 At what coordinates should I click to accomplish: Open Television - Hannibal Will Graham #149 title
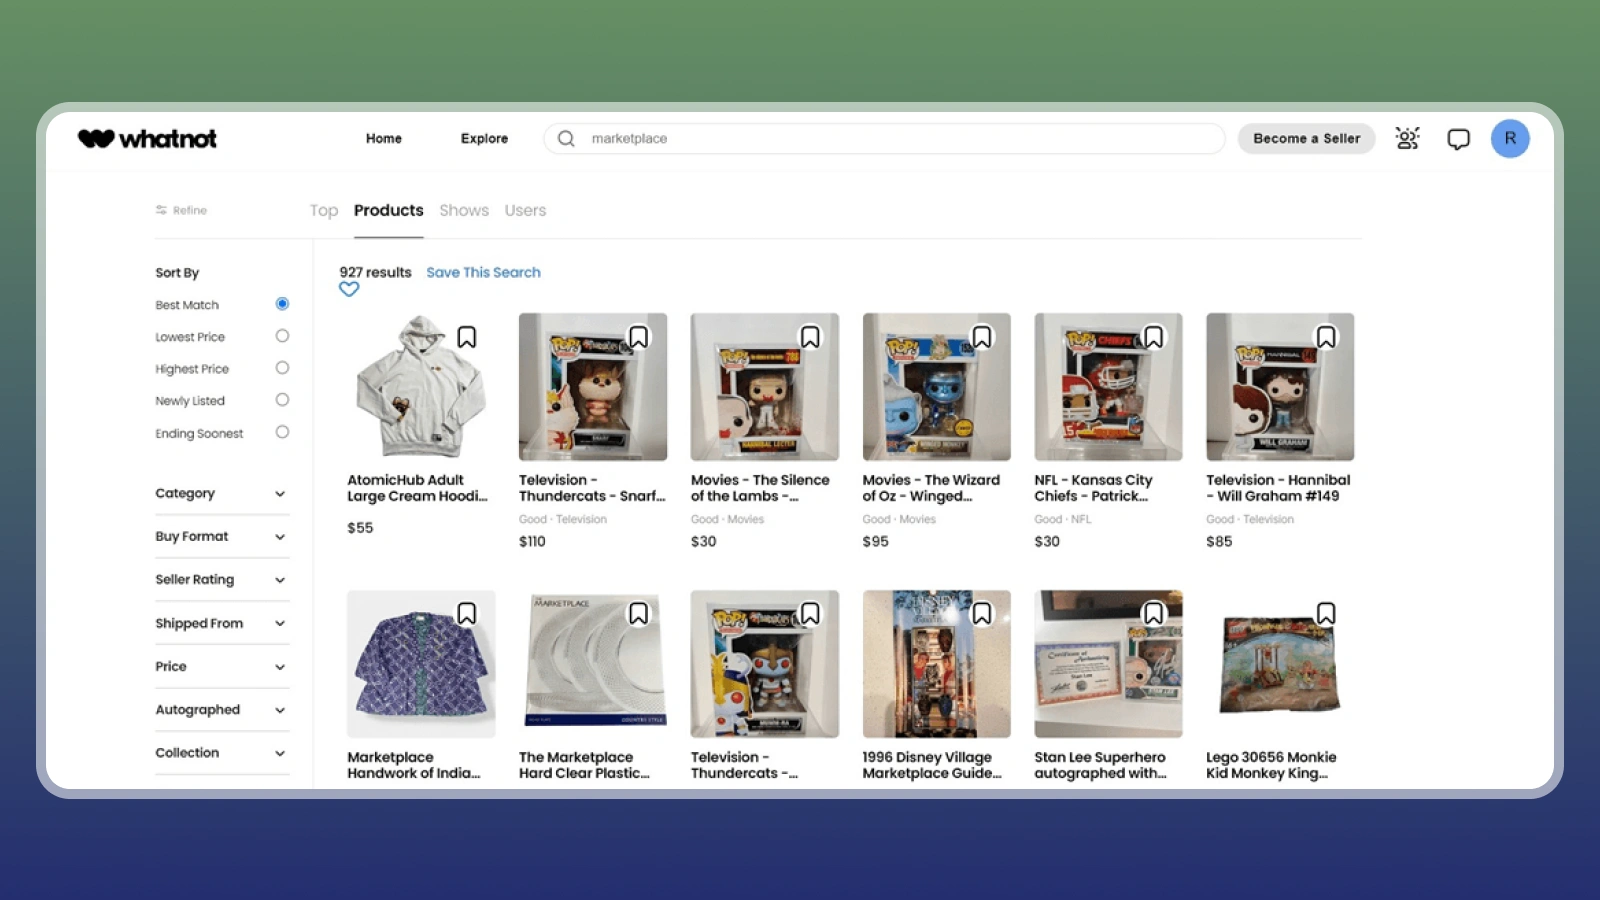pos(1278,488)
